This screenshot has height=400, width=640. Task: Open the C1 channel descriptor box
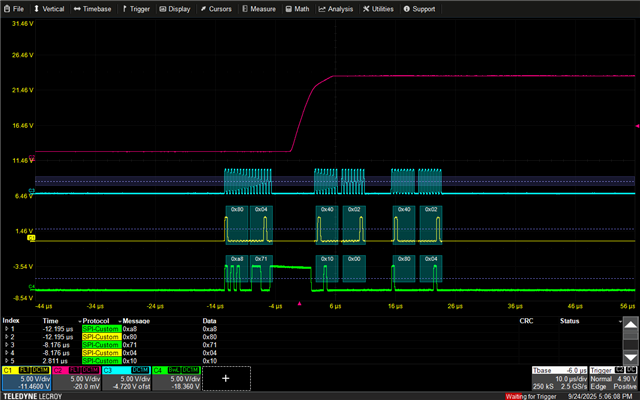coord(24,379)
